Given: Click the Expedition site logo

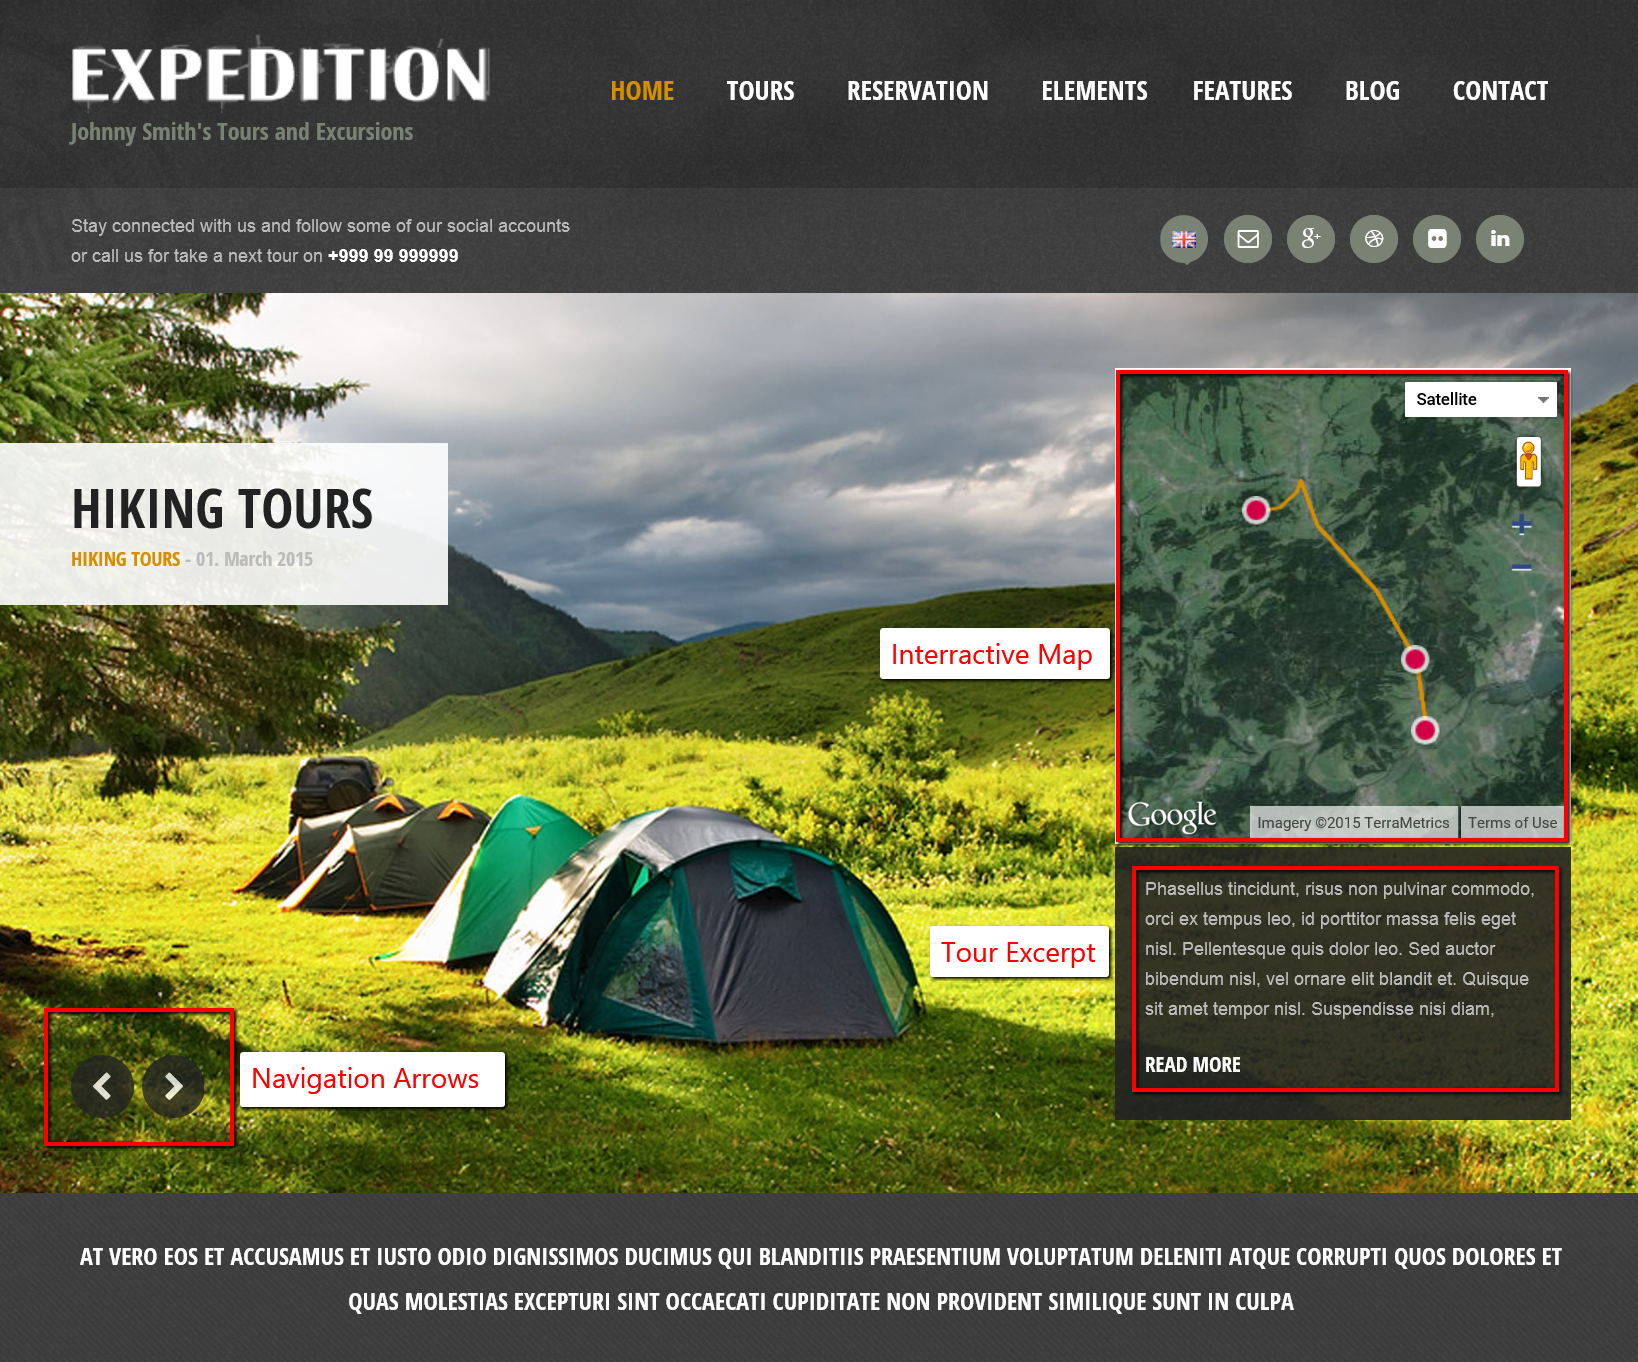Looking at the screenshot, I should [280, 75].
